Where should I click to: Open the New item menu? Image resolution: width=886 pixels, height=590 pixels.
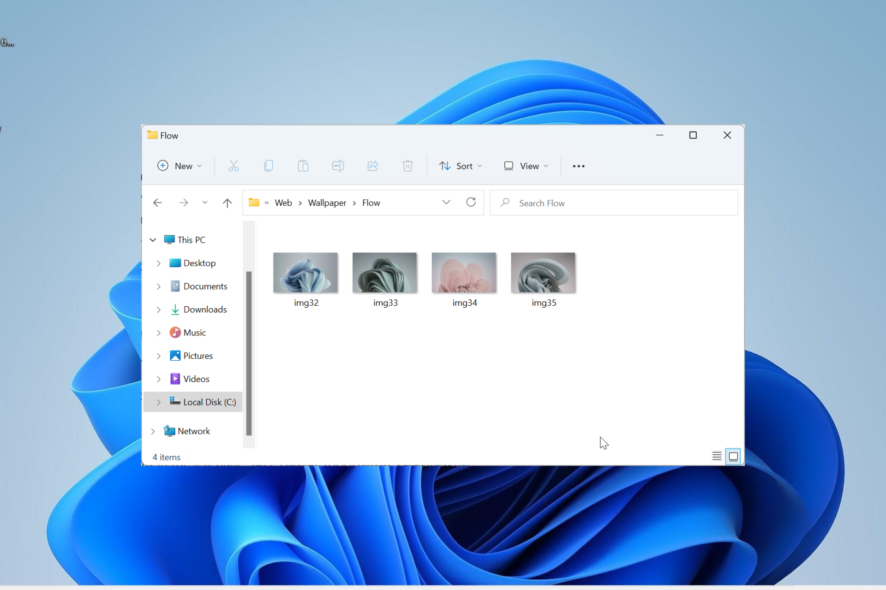(179, 166)
